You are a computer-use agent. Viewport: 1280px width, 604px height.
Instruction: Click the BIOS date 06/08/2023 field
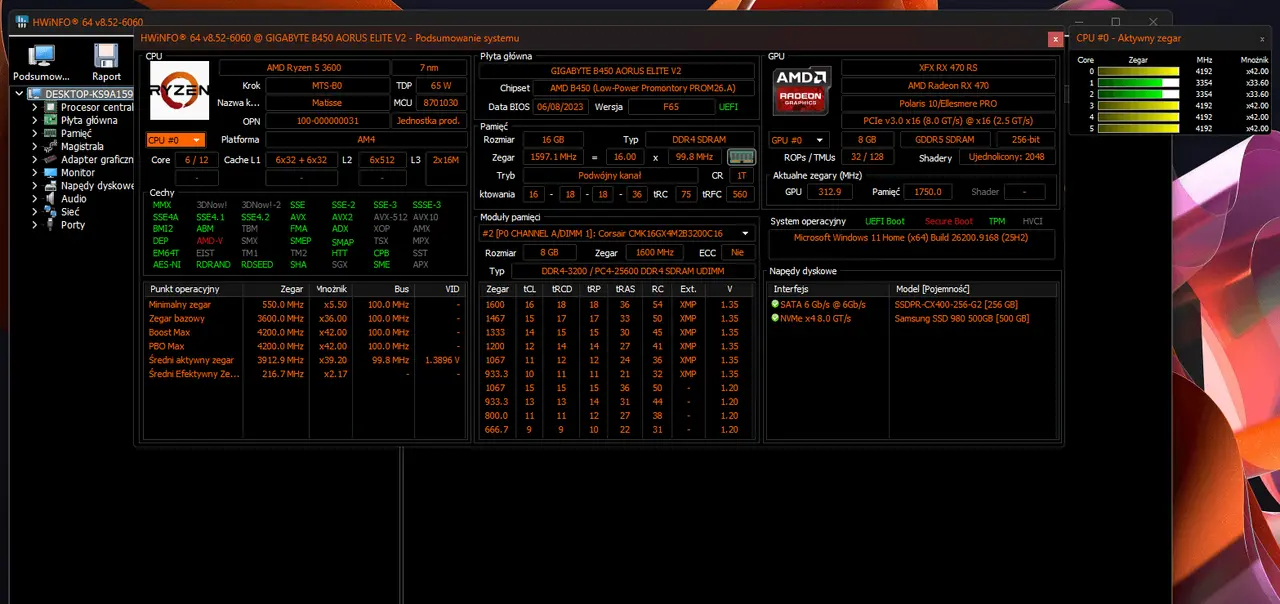click(561, 106)
